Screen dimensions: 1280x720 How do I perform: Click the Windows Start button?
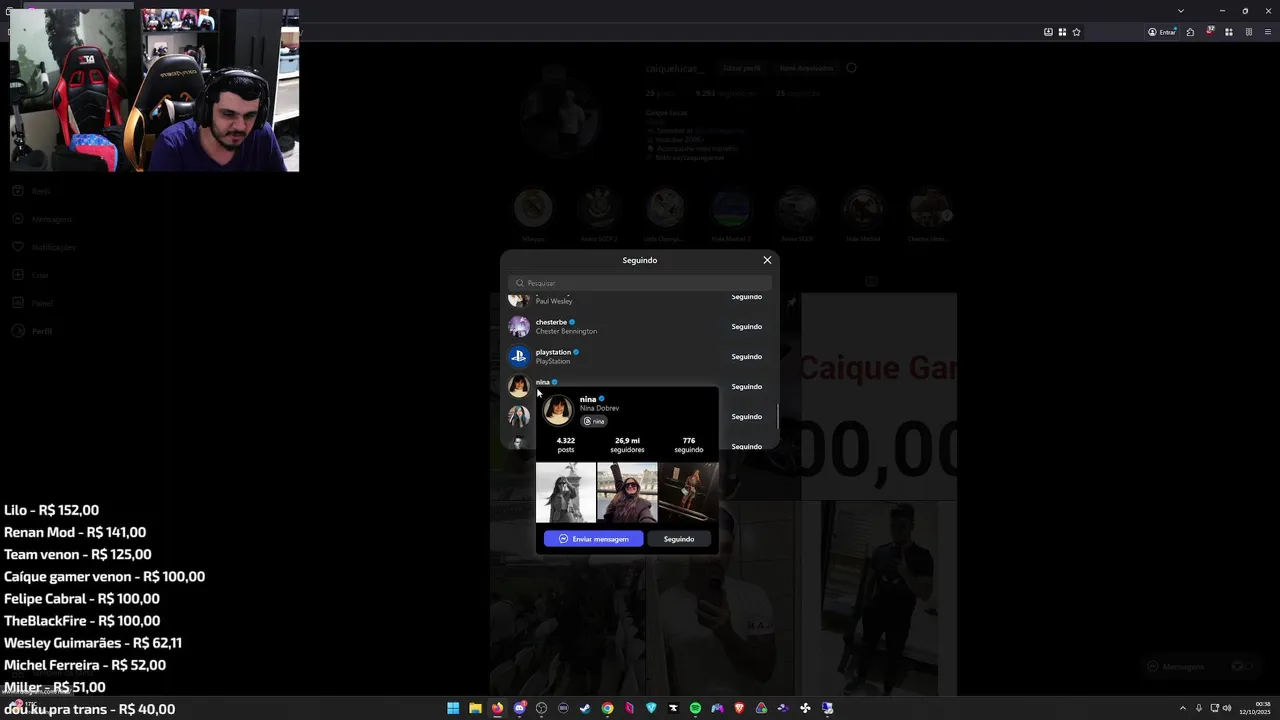pos(453,708)
